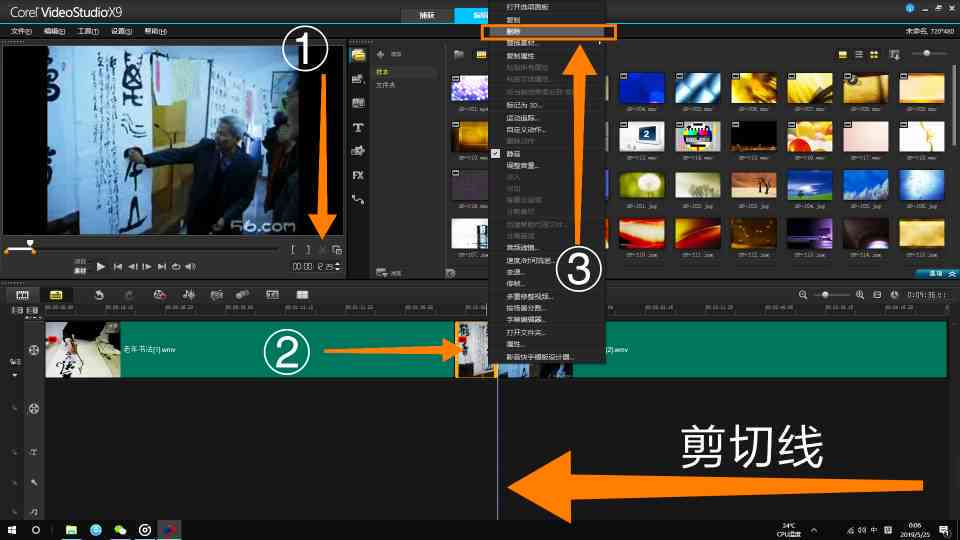960x540 pixels.
Task: Open the 工具(T) menu
Action: click(x=88, y=31)
